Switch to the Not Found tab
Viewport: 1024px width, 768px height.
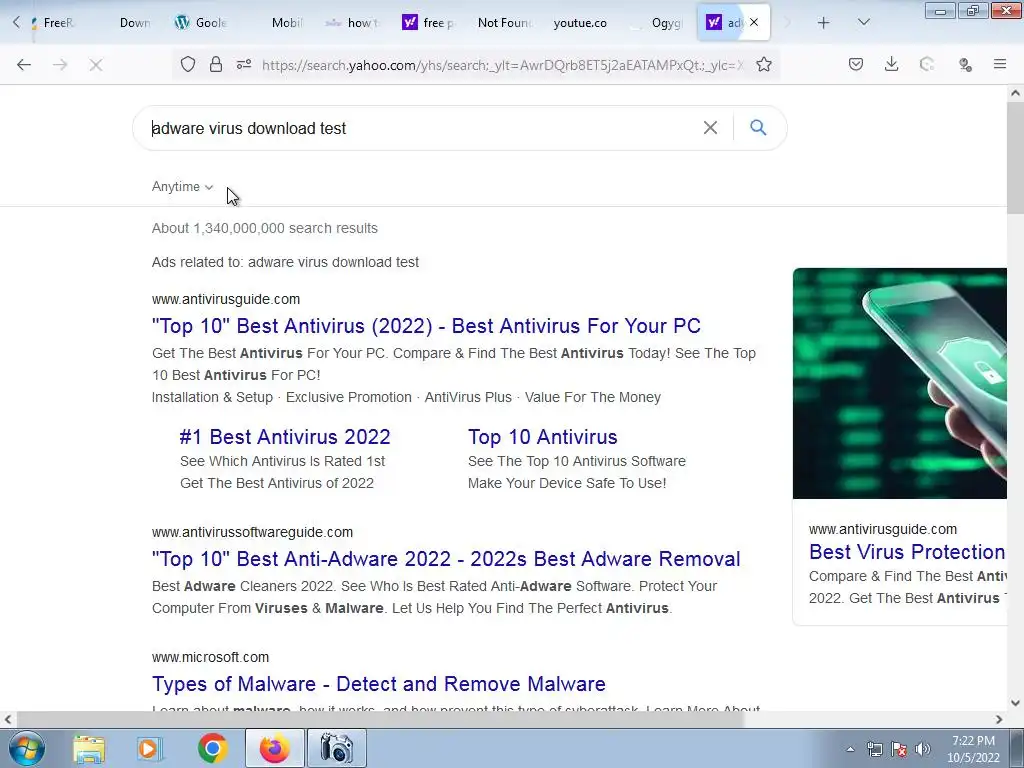pos(504,23)
